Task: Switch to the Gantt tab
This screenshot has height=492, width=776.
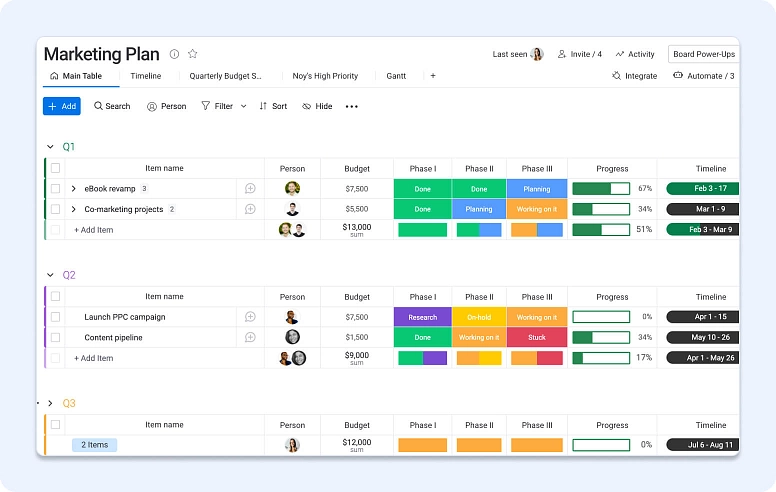Action: click(396, 76)
